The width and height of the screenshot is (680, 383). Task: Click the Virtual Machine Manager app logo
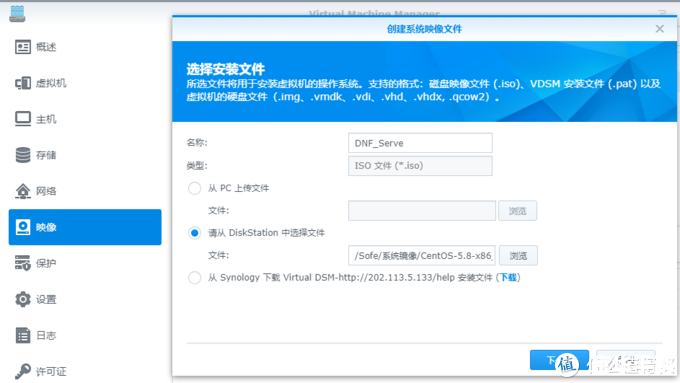pos(17,14)
